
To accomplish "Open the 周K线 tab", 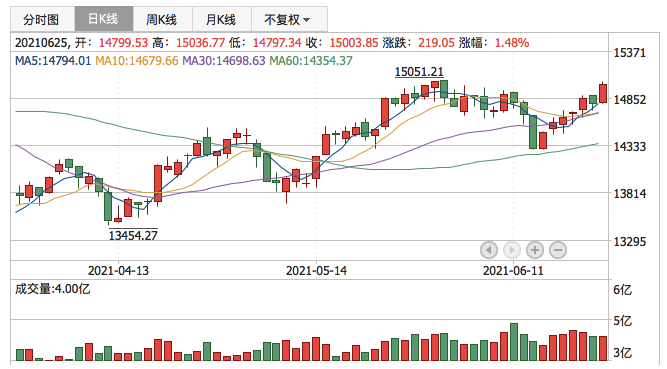I will [162, 20].
